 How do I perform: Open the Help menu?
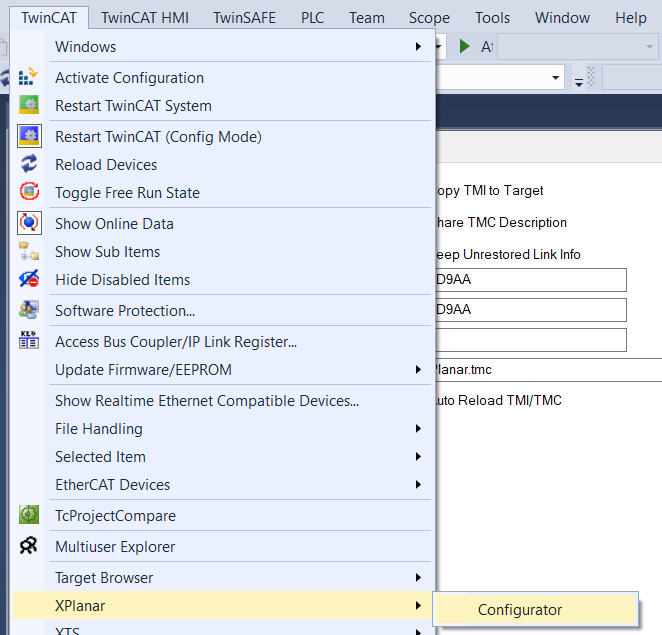(631, 18)
